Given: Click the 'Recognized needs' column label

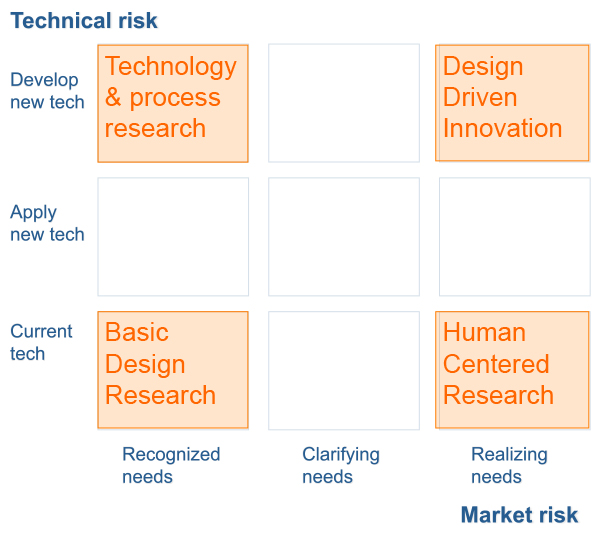Looking at the screenshot, I should click(x=170, y=465).
